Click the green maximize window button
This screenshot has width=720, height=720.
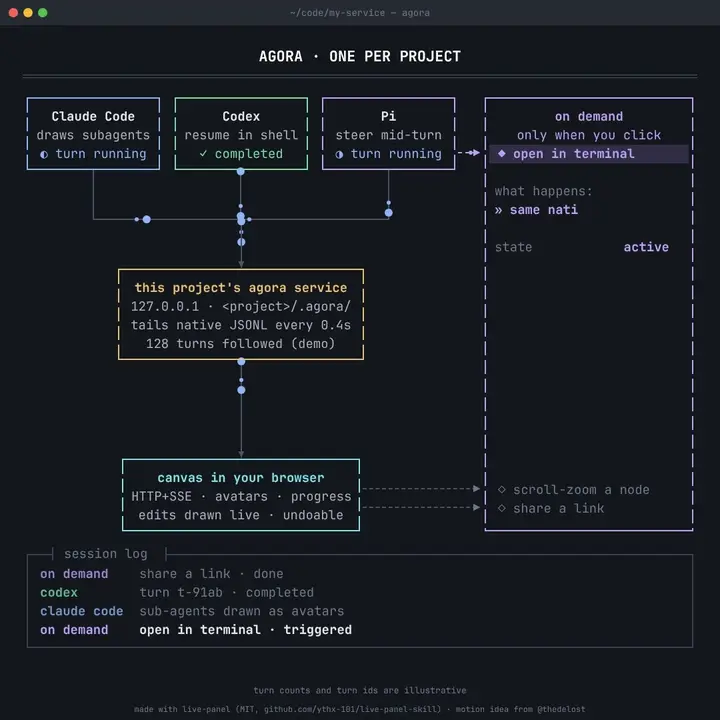pyautogui.click(x=43, y=13)
